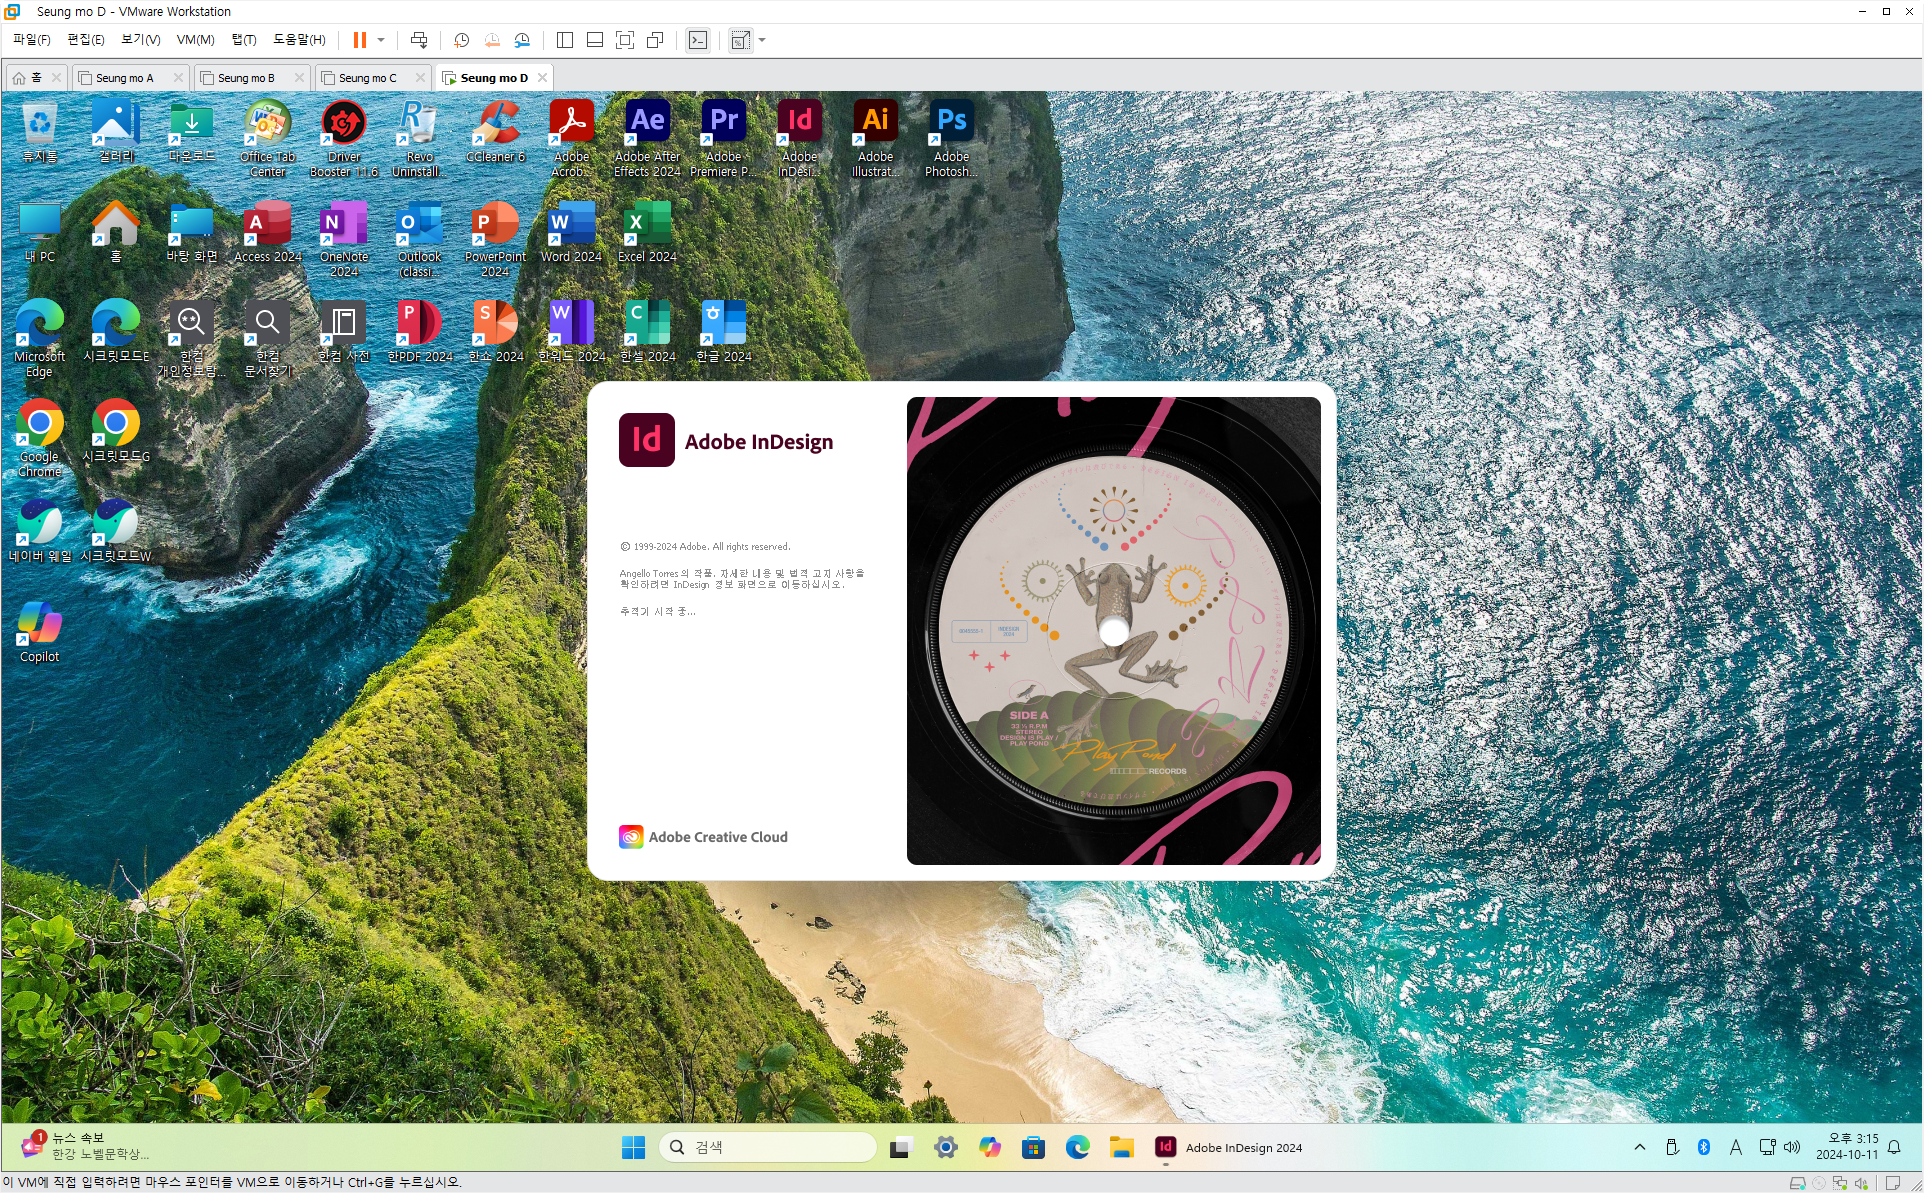Viewport: 1924px width, 1193px height.
Task: Click Adobe InDesign 2024 taskbar button
Action: [1230, 1147]
